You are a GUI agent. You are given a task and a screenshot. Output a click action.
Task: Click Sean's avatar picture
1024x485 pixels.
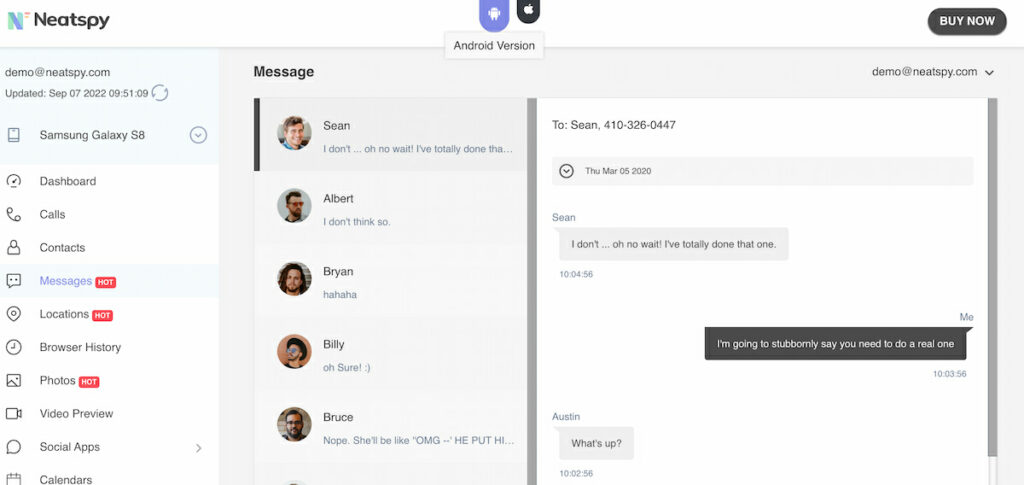click(x=294, y=133)
